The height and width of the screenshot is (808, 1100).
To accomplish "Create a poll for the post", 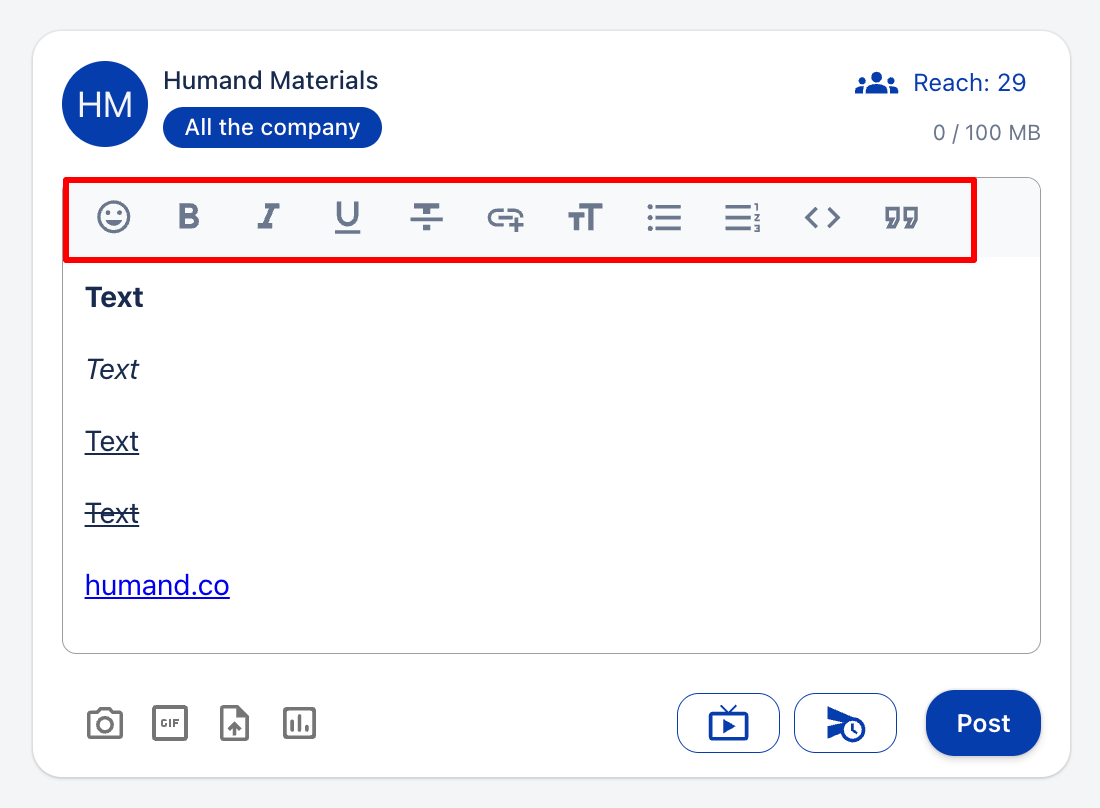I will [299, 723].
